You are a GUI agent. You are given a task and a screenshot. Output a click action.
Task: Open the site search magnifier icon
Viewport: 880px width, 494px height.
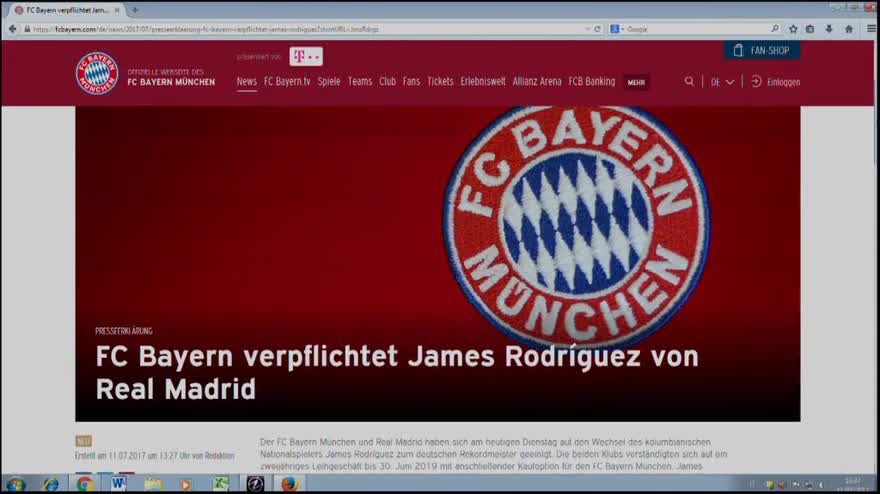(x=689, y=82)
